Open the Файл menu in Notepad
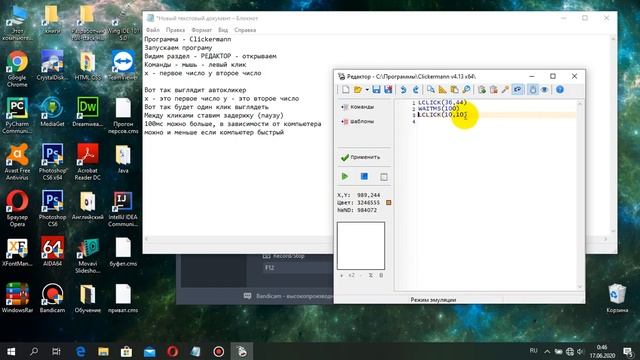Image resolution: width=640 pixels, height=360 pixels. (153, 30)
